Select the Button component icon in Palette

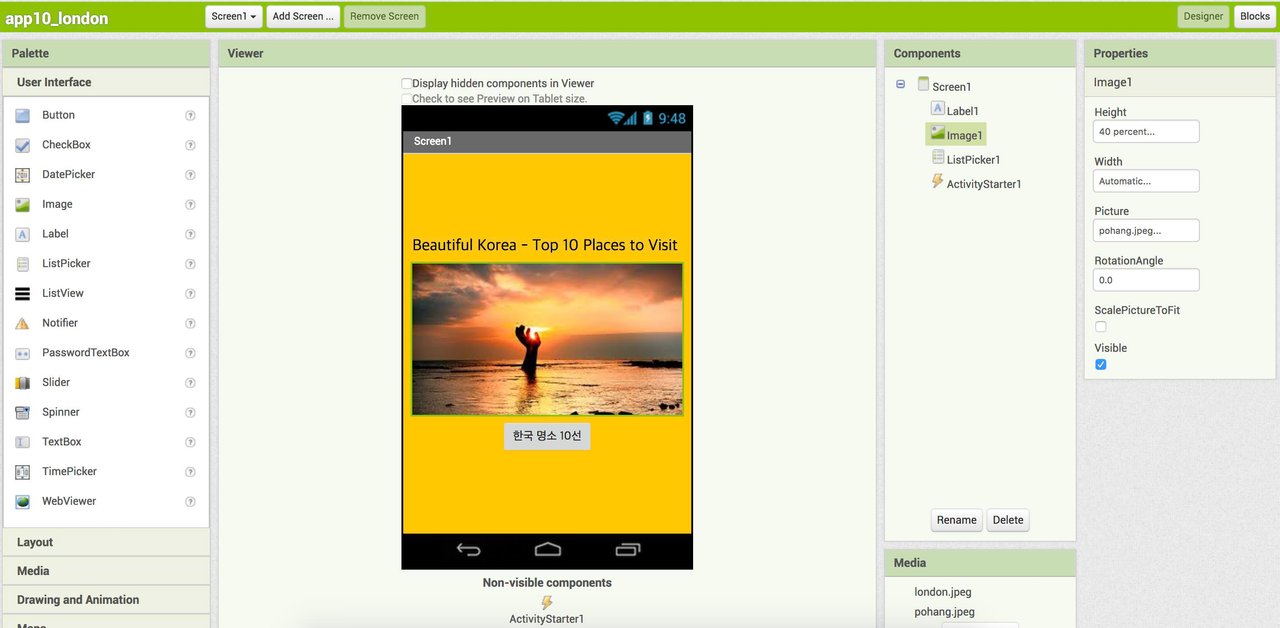click(22, 116)
